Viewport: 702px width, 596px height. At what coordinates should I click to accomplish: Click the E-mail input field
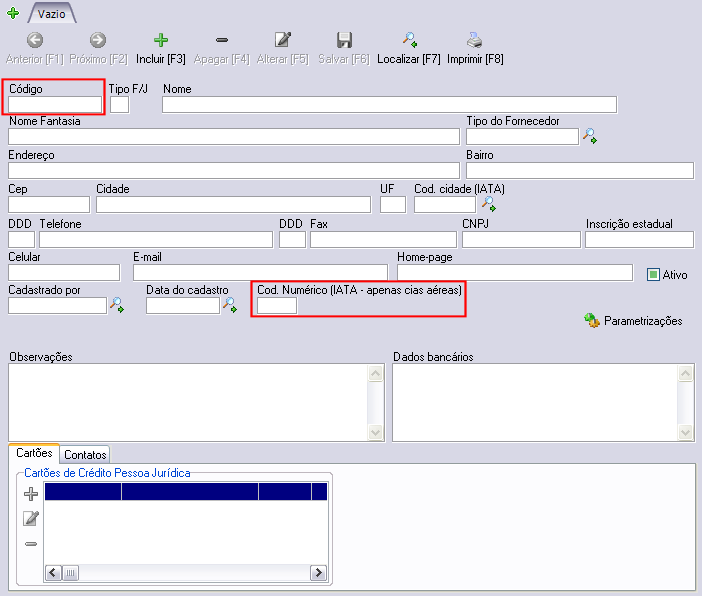click(x=261, y=272)
